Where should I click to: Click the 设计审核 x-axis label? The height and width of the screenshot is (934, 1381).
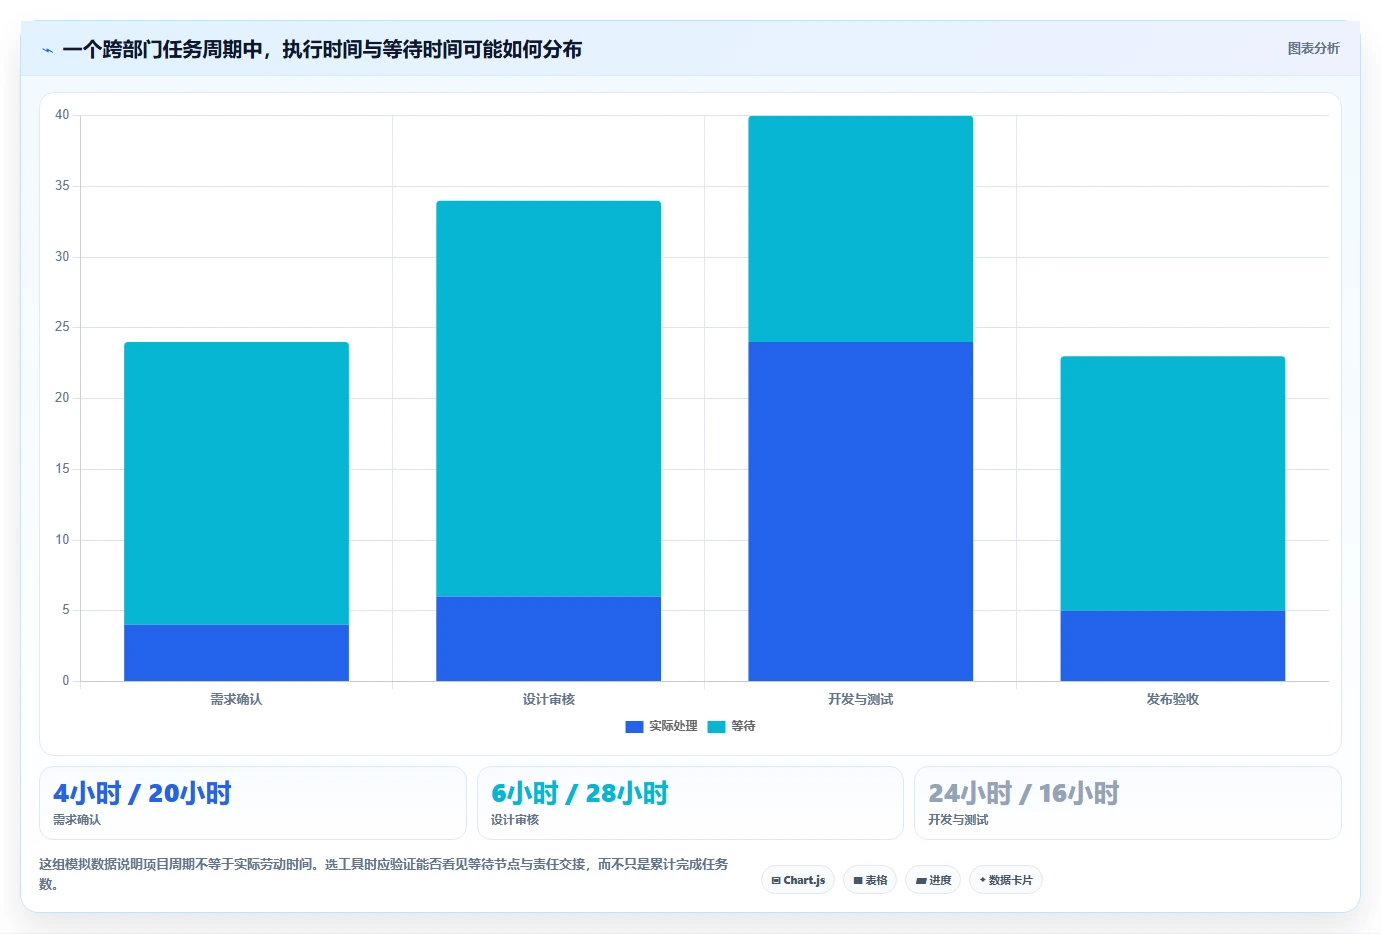tap(548, 699)
